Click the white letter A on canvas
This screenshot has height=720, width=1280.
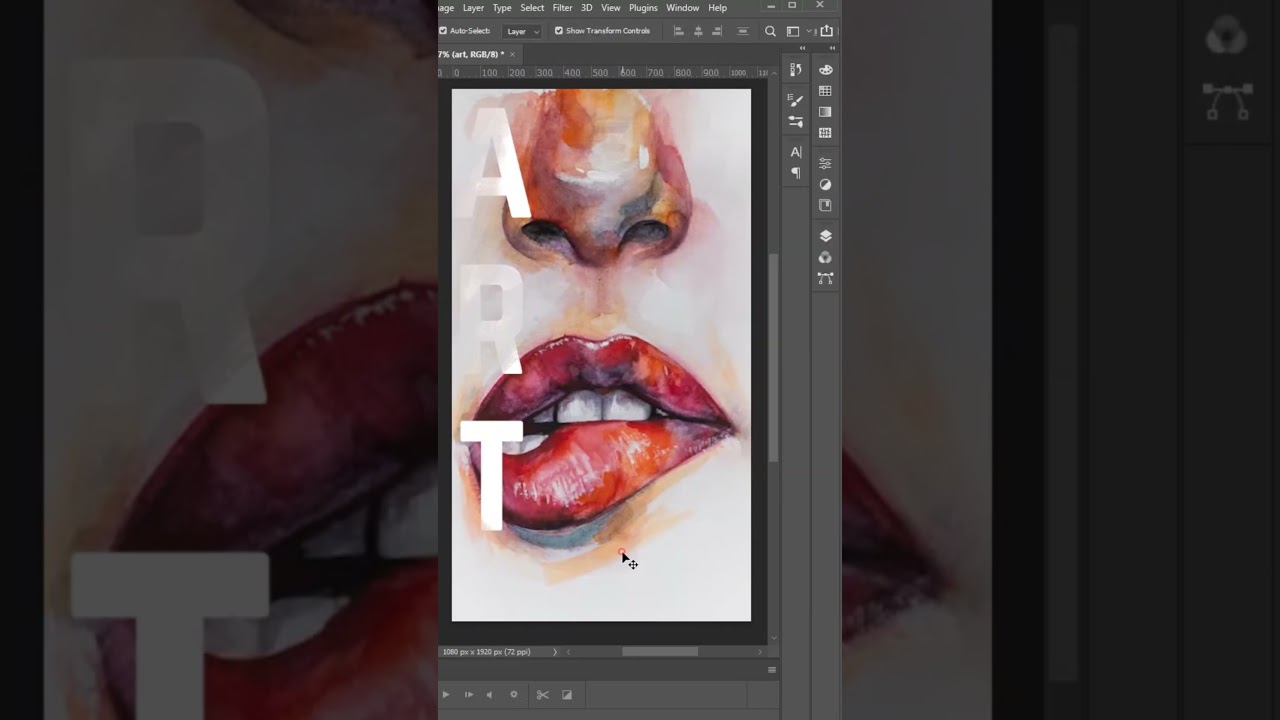point(500,161)
